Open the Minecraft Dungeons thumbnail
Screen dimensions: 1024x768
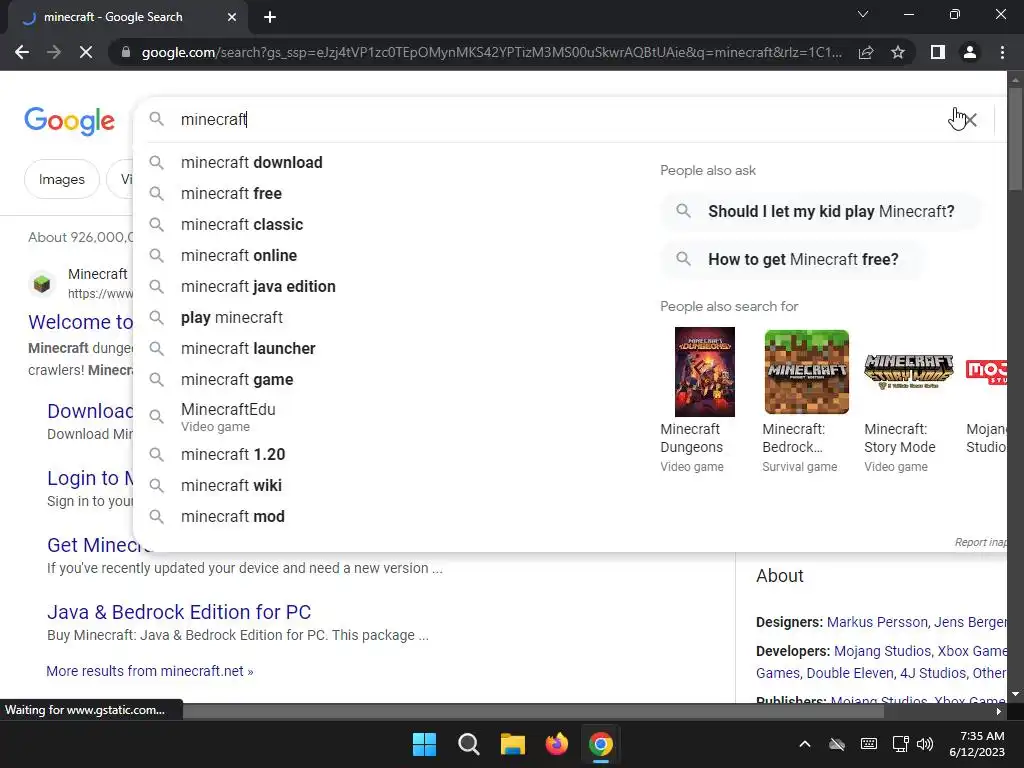point(705,372)
